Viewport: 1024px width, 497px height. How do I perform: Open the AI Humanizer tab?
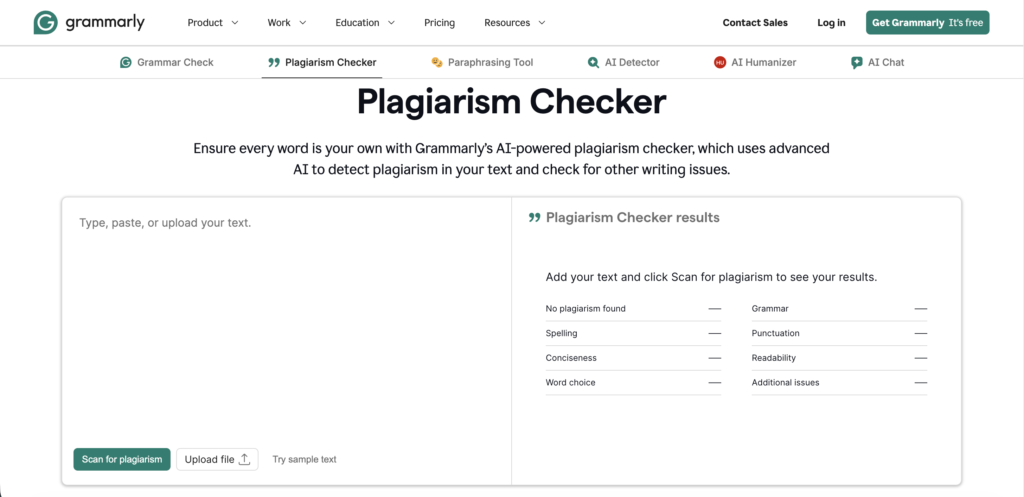(755, 63)
